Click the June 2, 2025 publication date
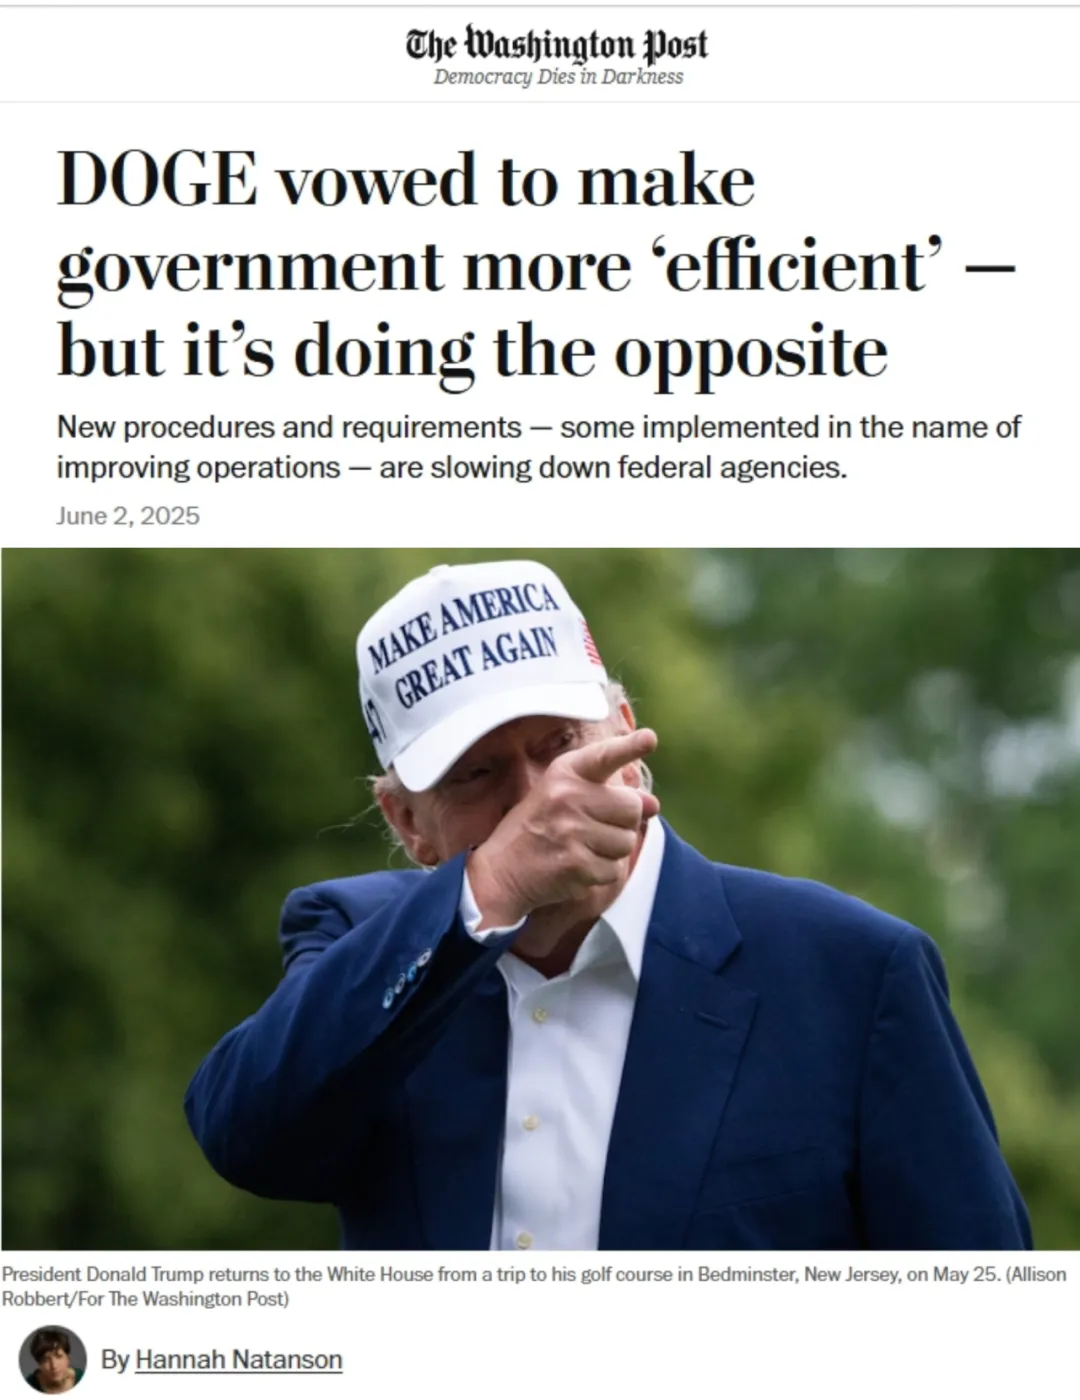Screen dimensions: 1080x1400 128,516
